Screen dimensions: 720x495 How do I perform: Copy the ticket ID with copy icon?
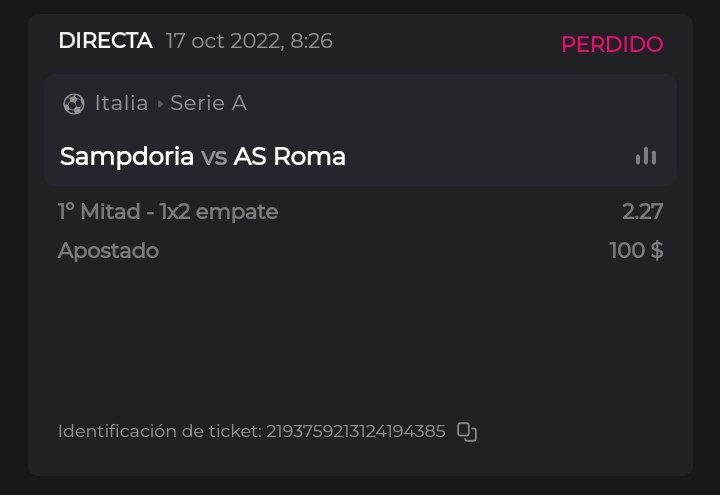pos(467,432)
